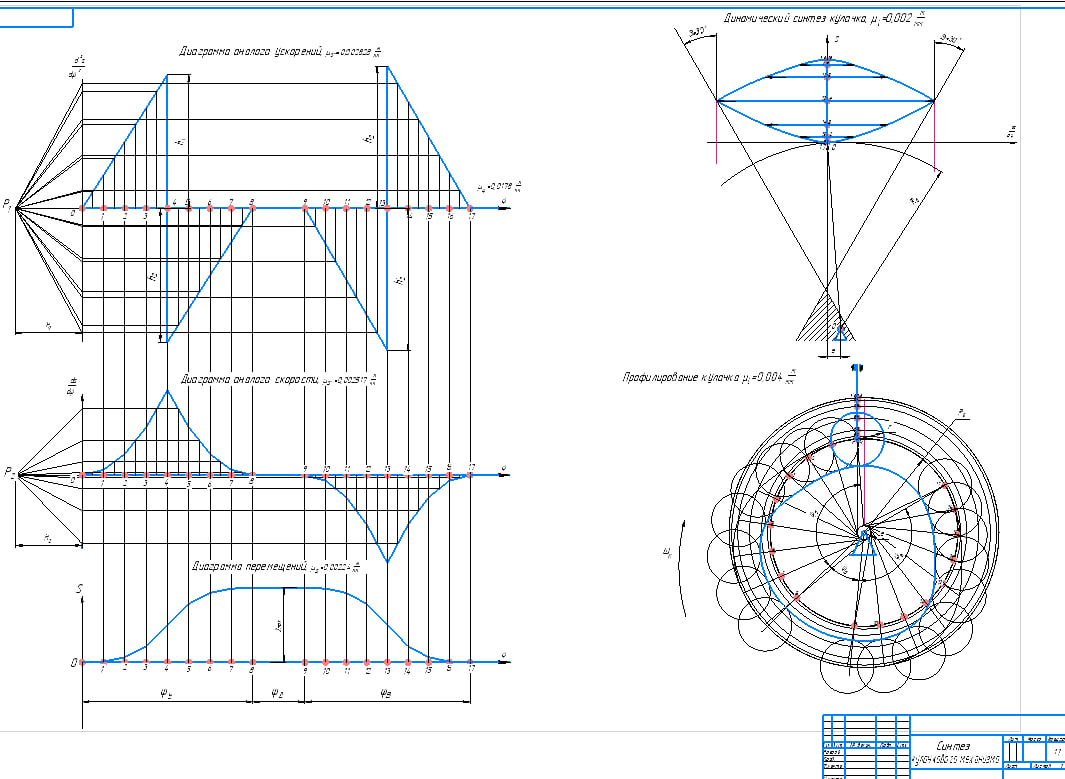
Task: Select the S axis label of displacement diagram
Action: pos(79,589)
